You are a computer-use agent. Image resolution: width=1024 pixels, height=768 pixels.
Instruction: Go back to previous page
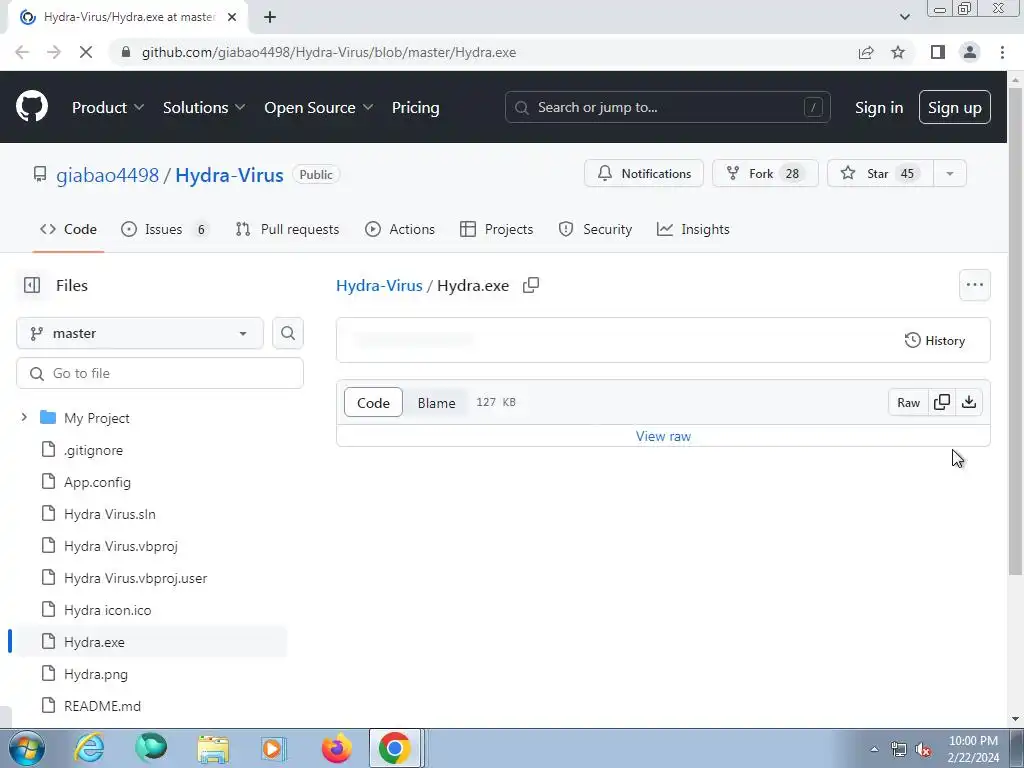point(22,52)
